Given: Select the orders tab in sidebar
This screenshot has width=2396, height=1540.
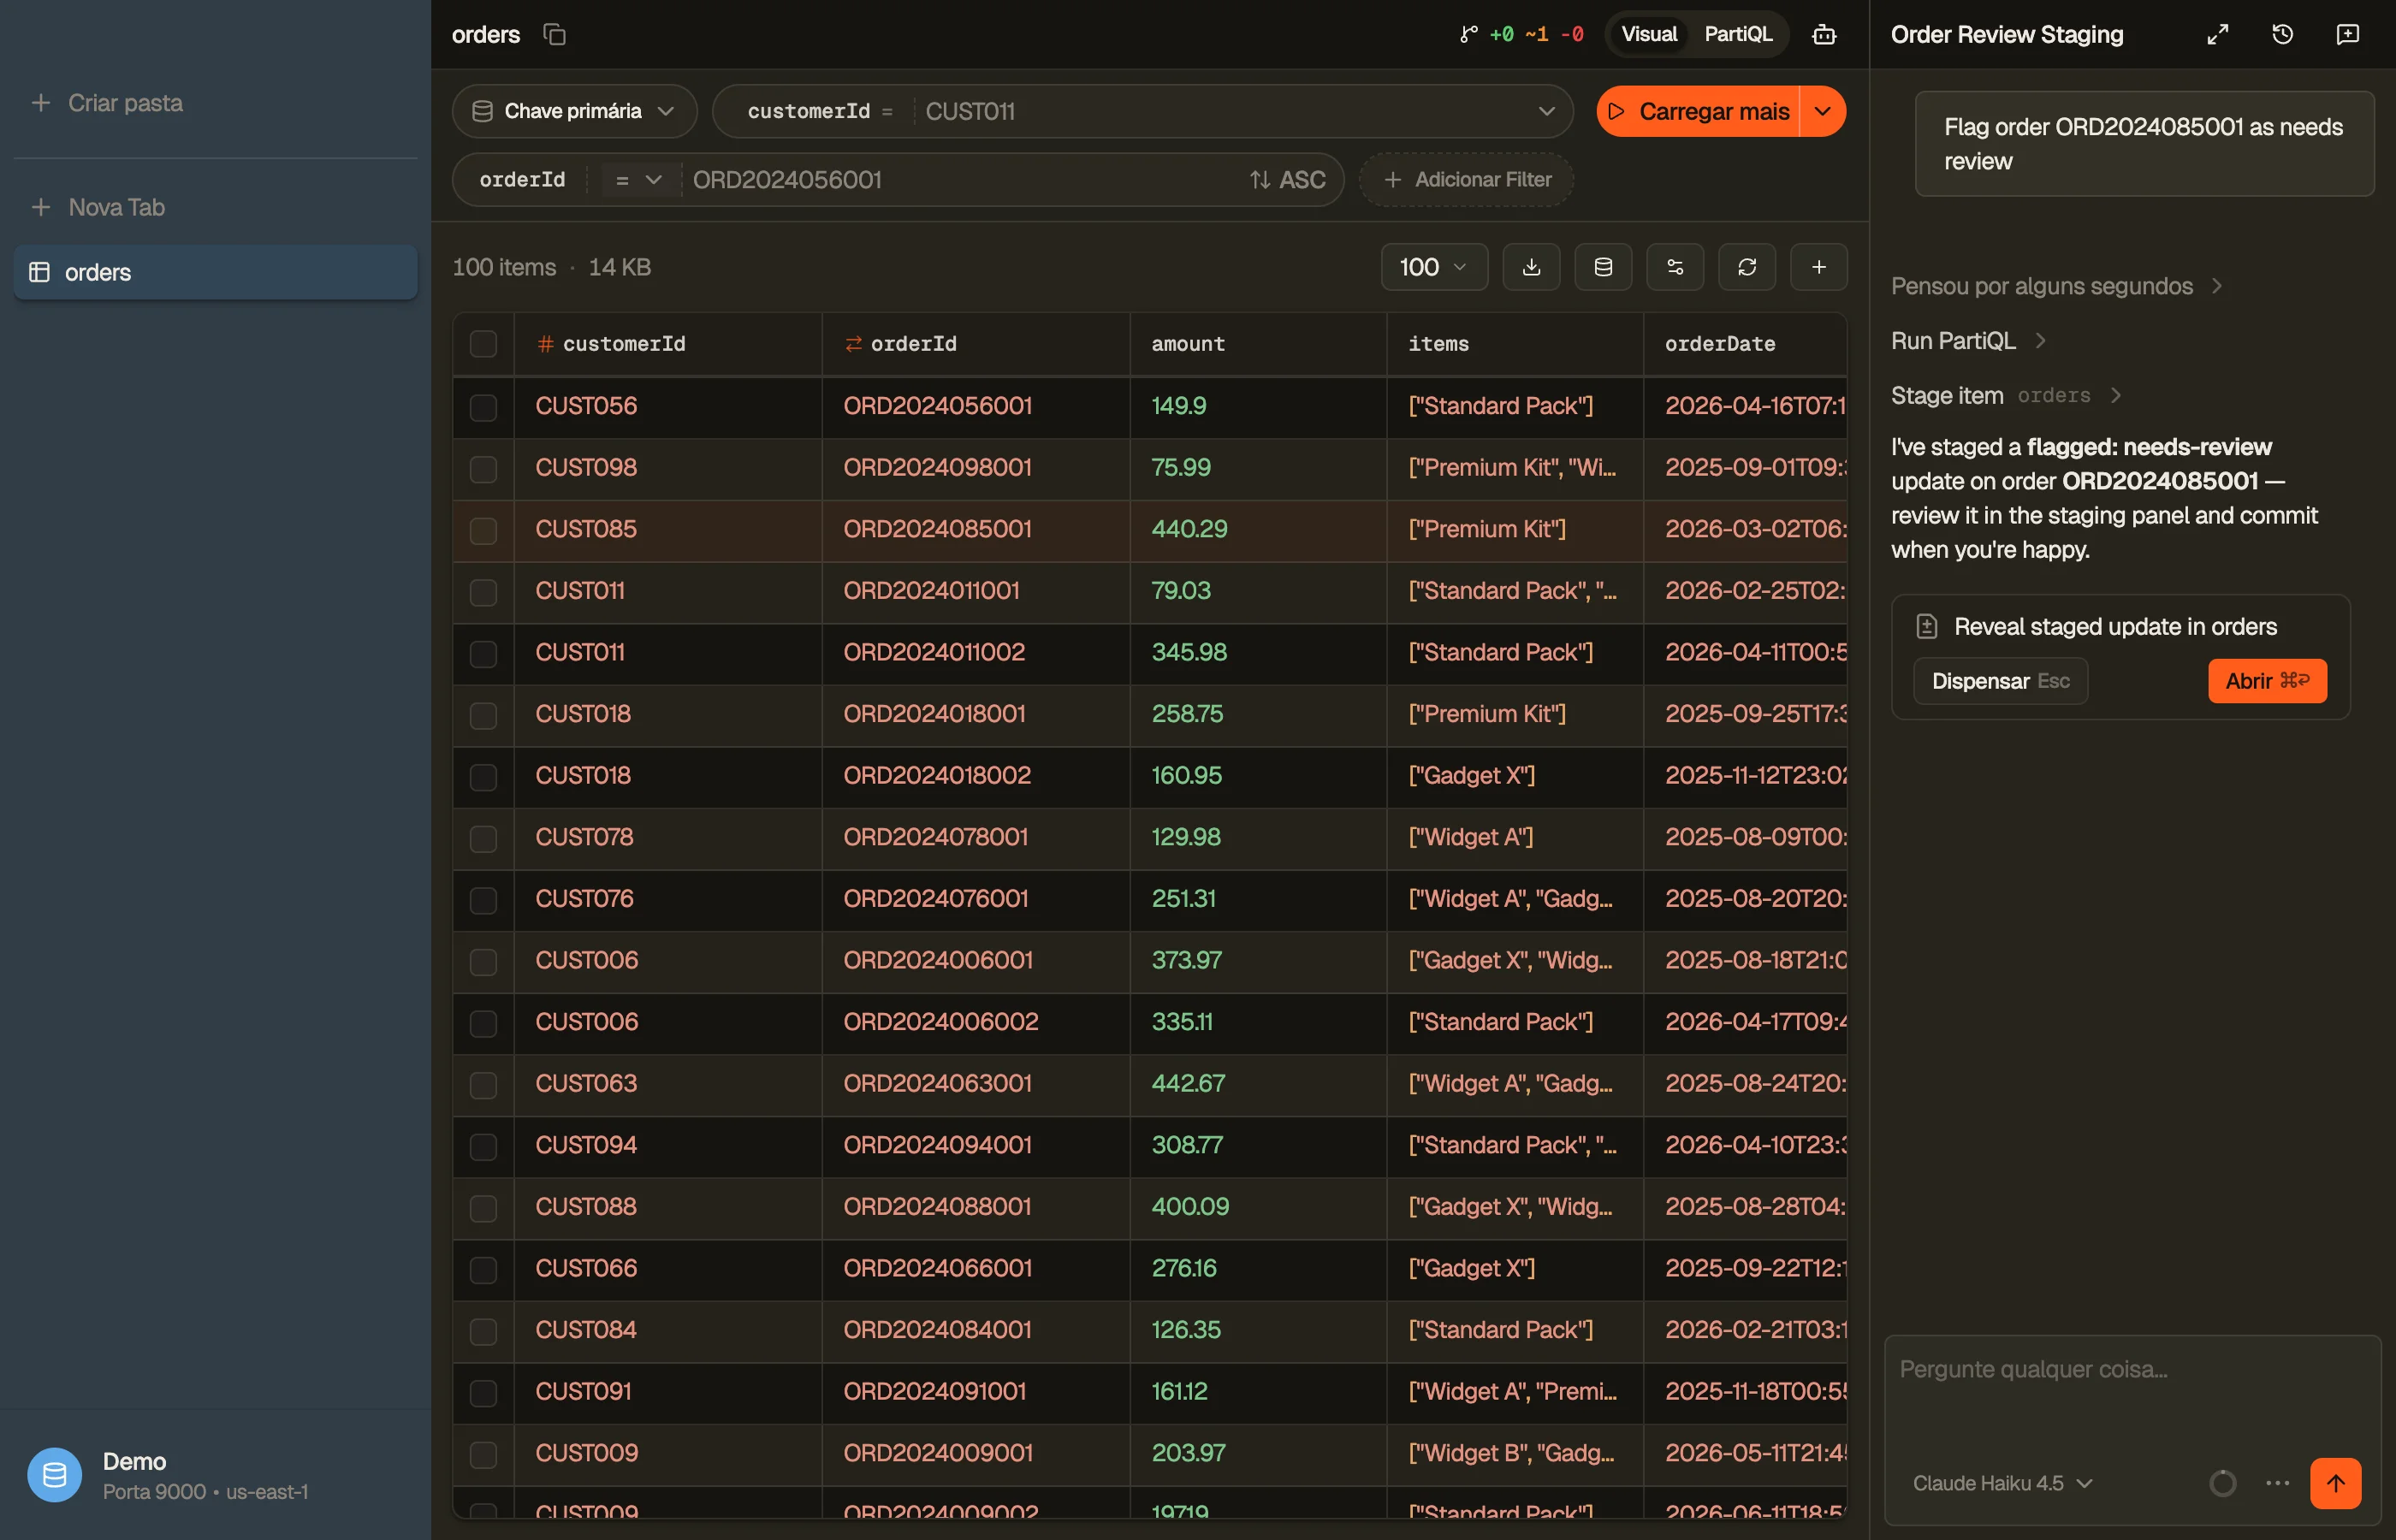Looking at the screenshot, I should click(215, 272).
